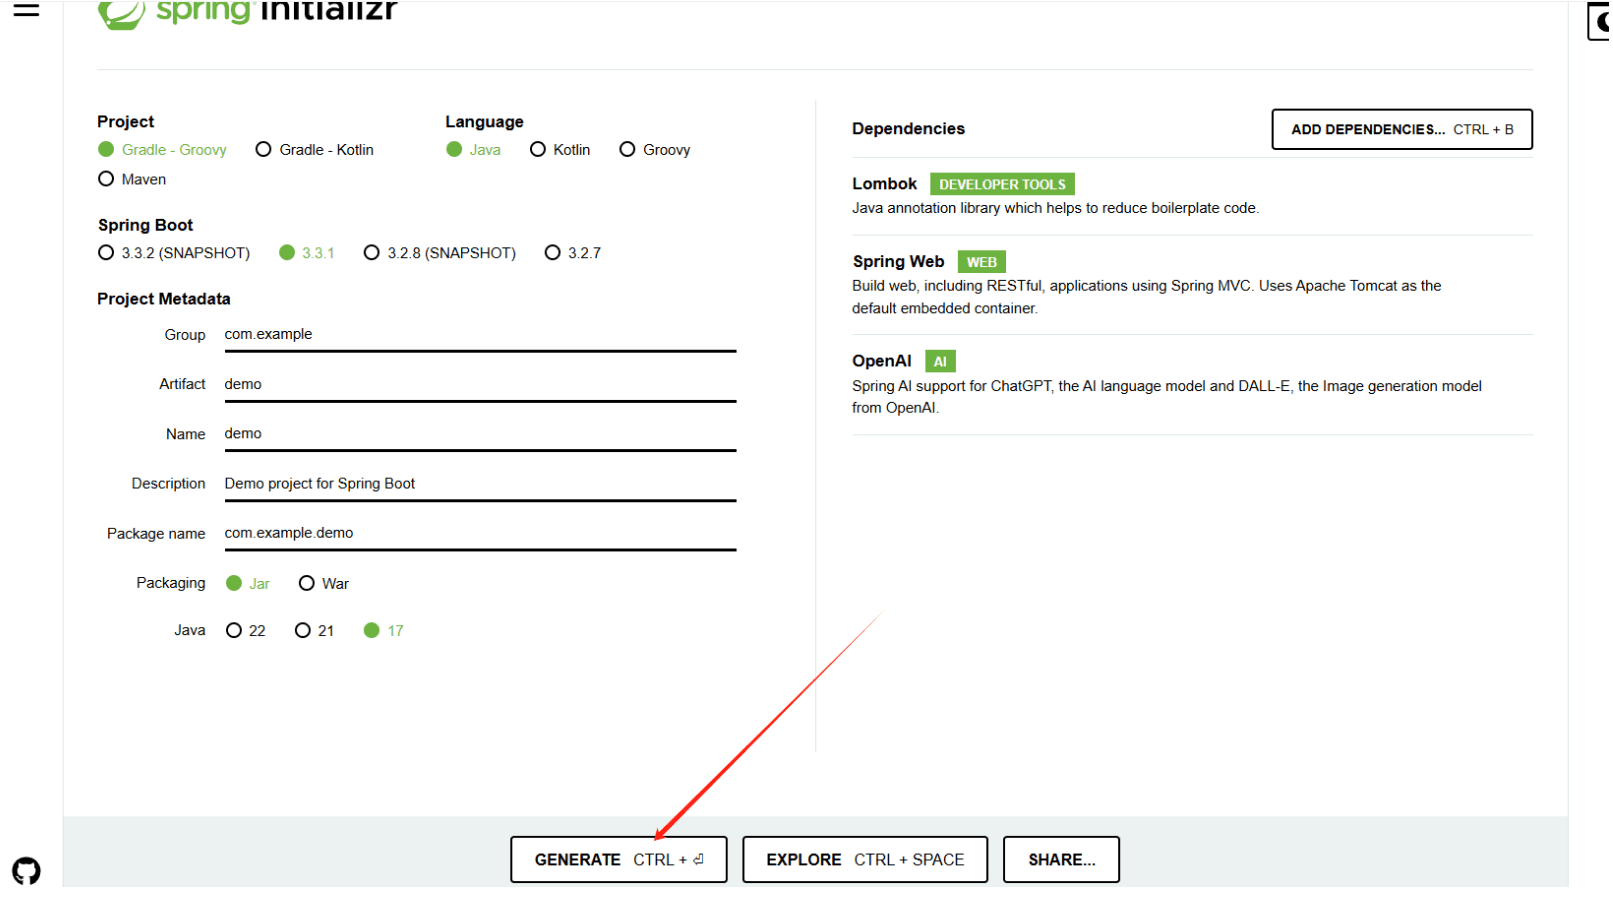
Task: Toggle the dark theme icon
Action: [1600, 21]
